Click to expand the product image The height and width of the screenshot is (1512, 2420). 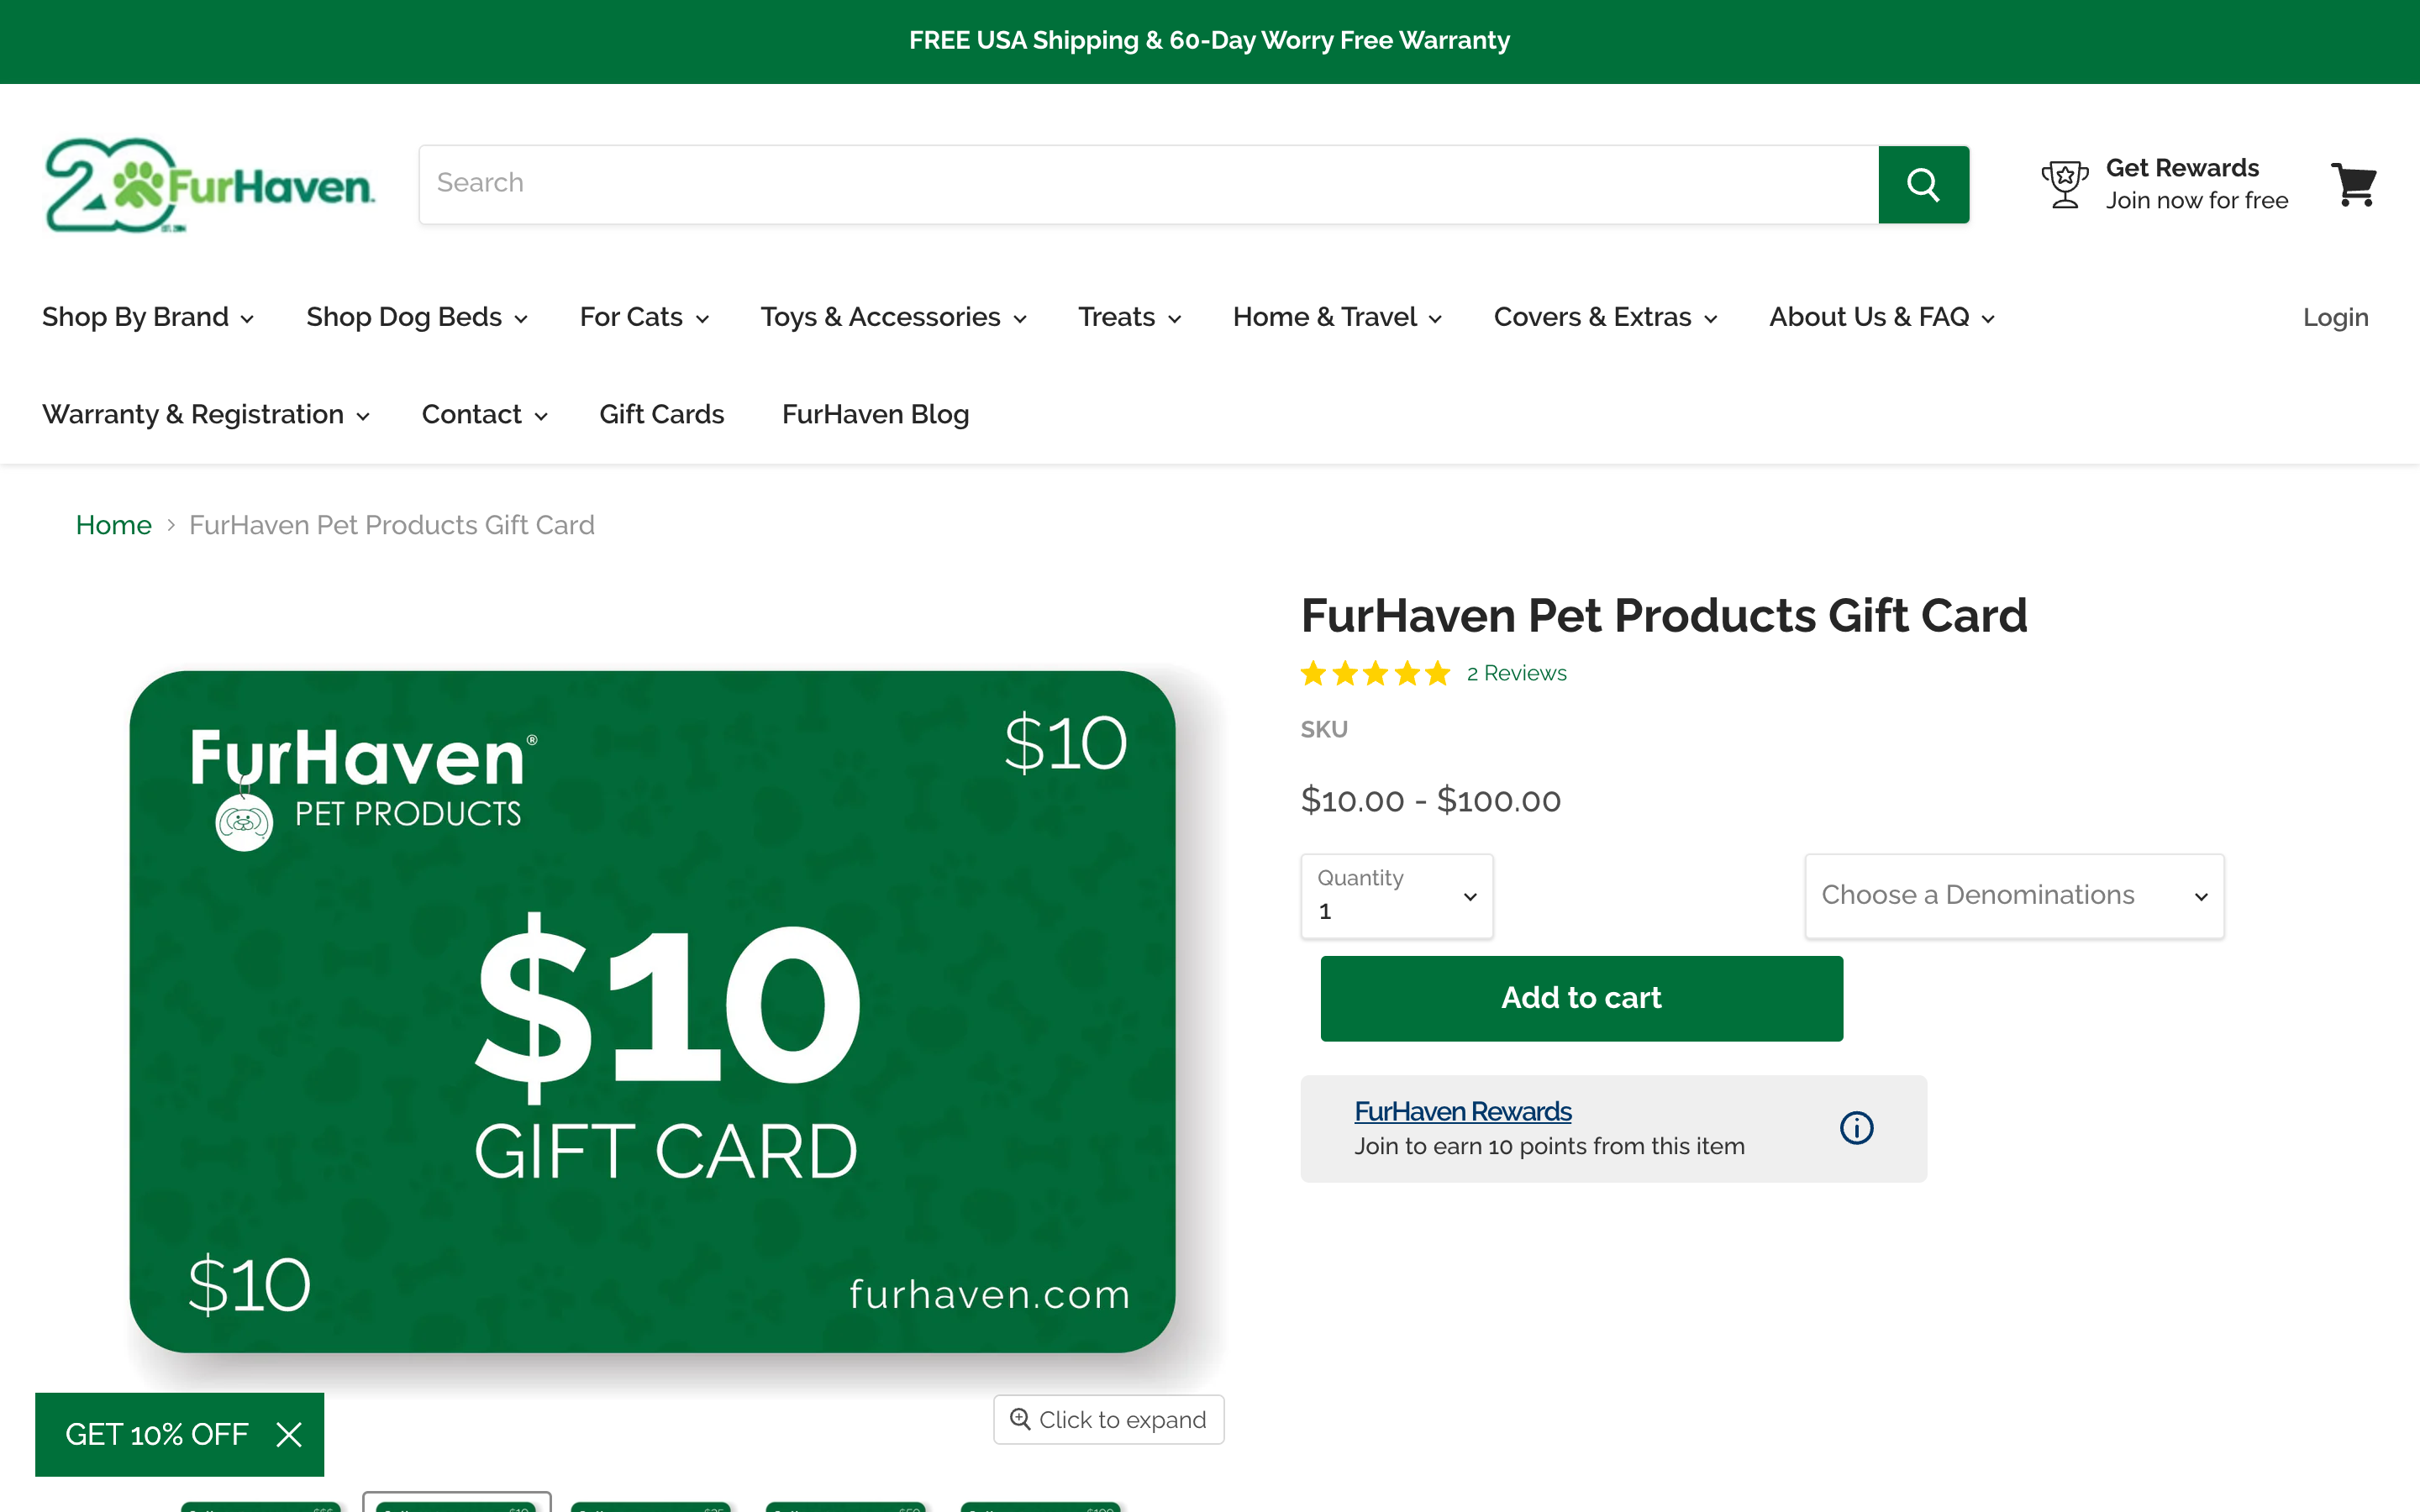[x=1108, y=1419]
